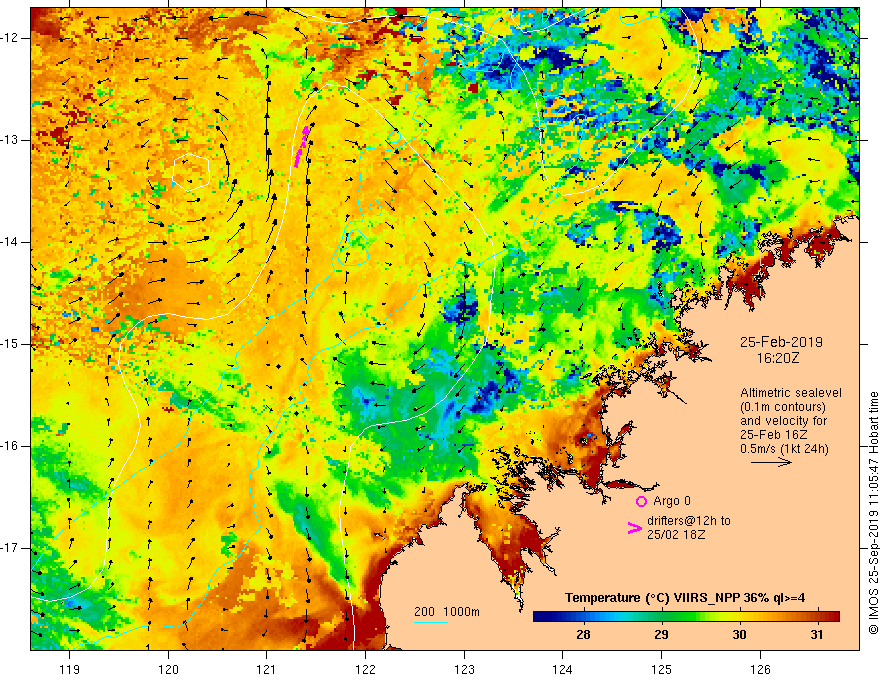Click the longitude axis label 121
The width and height of the screenshot is (880, 680).
point(267,669)
